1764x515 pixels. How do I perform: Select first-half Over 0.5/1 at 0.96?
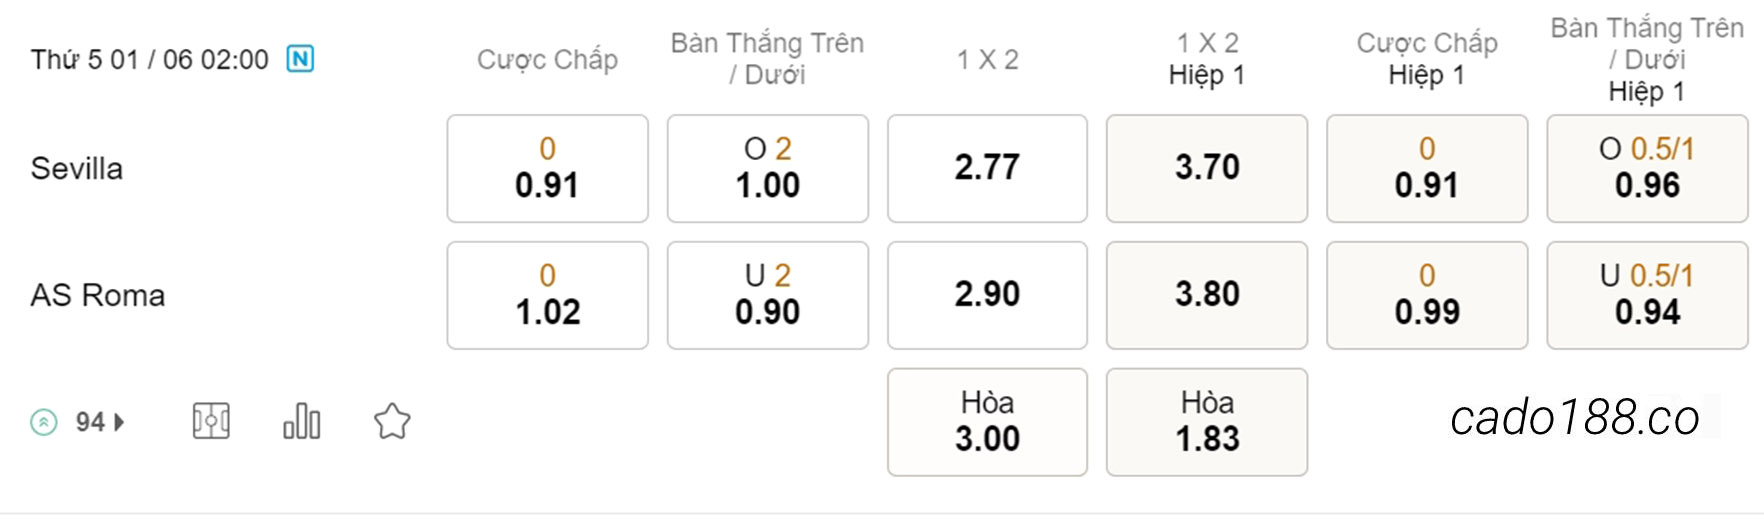pos(1647,168)
